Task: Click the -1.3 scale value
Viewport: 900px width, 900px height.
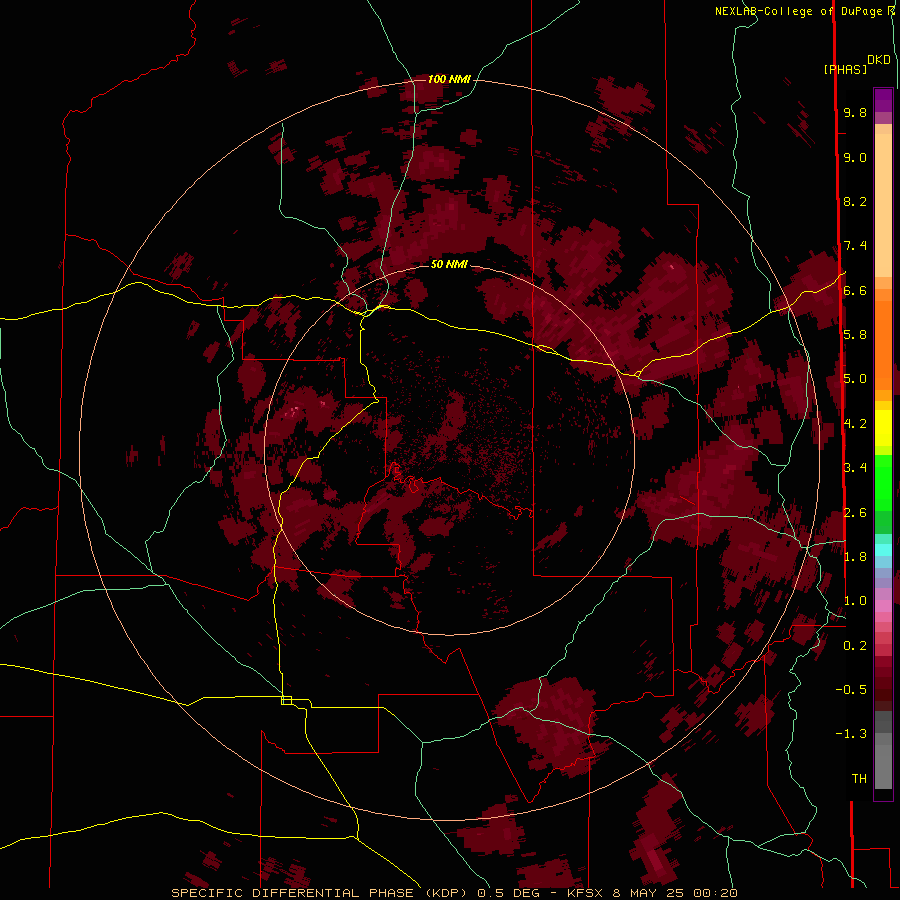Action: tap(851, 734)
